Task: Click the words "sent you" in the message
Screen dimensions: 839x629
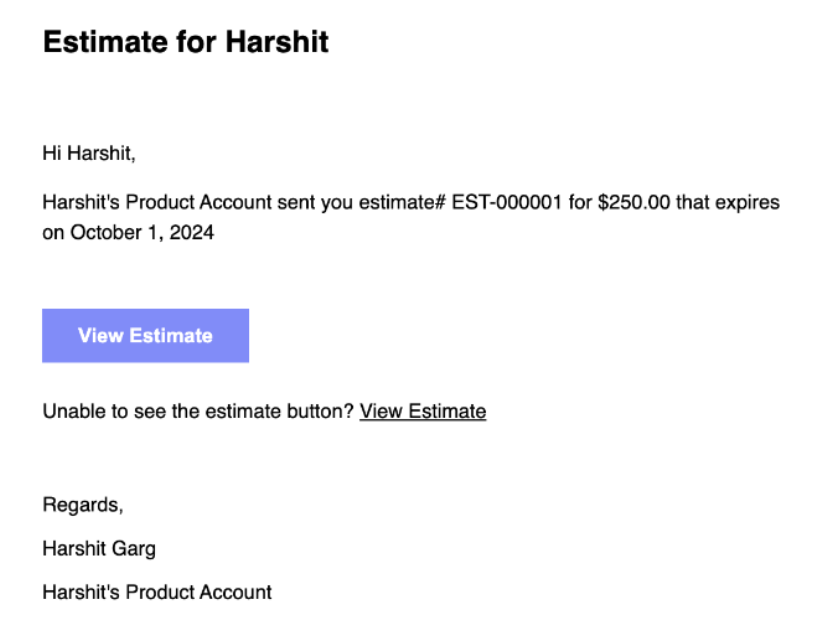Action: tap(310, 203)
